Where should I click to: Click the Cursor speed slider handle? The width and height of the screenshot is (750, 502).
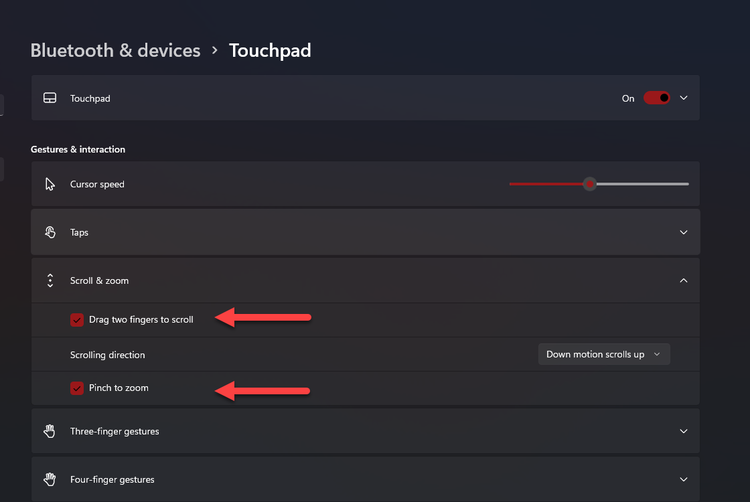590,184
